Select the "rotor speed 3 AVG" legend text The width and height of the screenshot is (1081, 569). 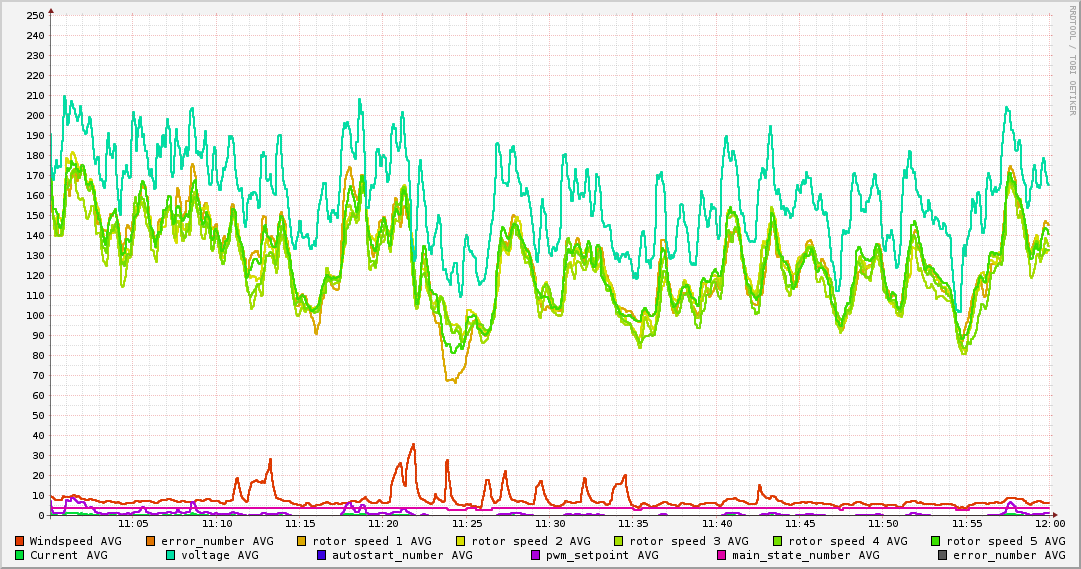[x=689, y=541]
